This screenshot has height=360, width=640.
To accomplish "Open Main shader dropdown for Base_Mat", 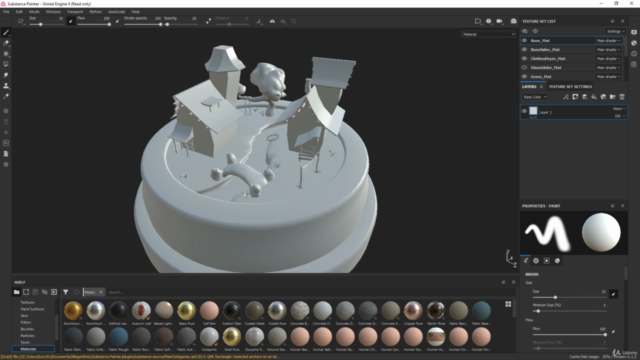I will pyautogui.click(x=608, y=40).
